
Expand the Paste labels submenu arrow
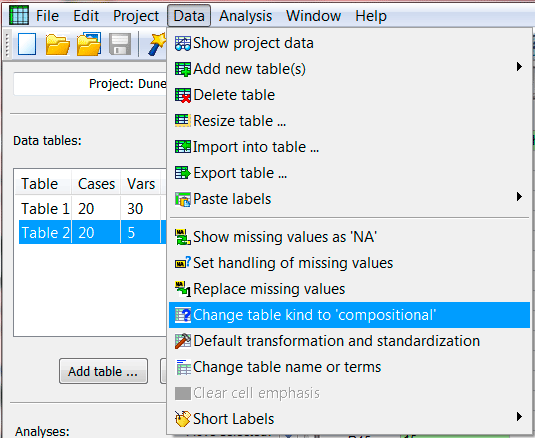(519, 196)
